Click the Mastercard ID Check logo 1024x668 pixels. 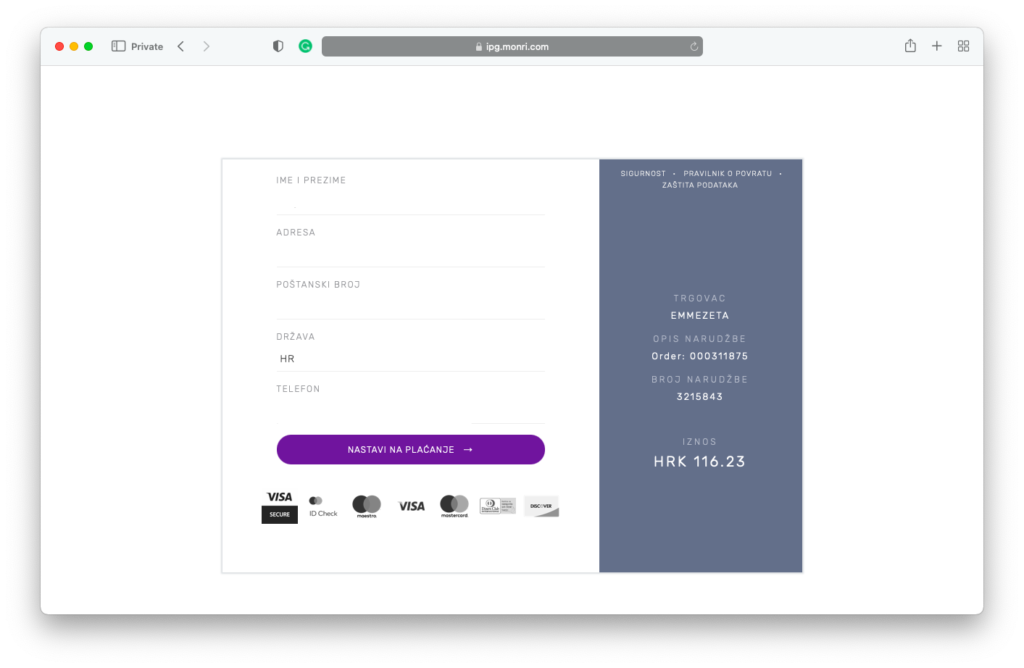pyautogui.click(x=322, y=506)
